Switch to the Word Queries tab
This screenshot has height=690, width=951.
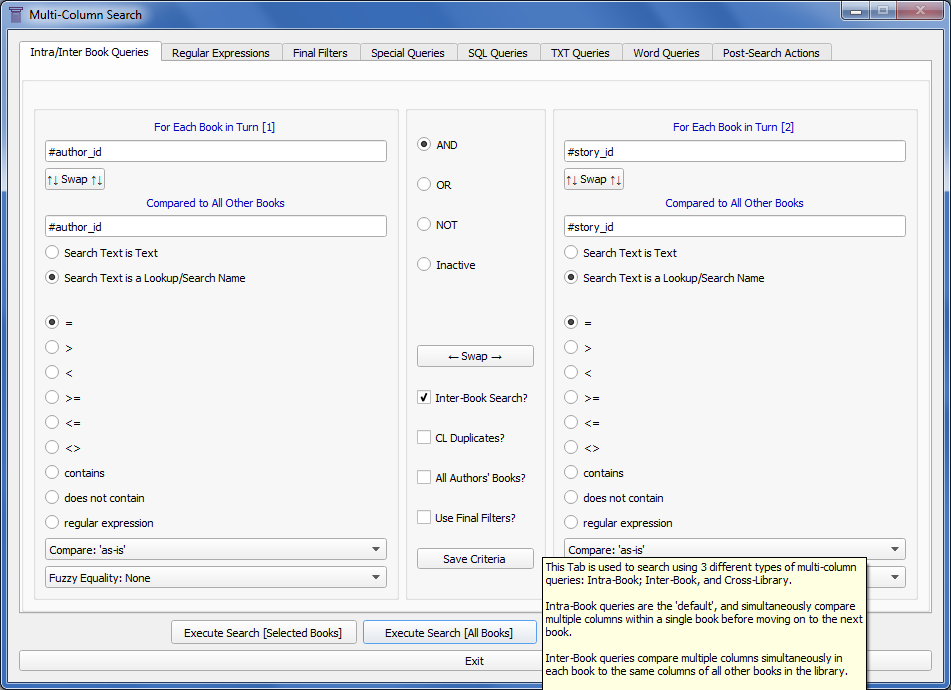pos(667,53)
